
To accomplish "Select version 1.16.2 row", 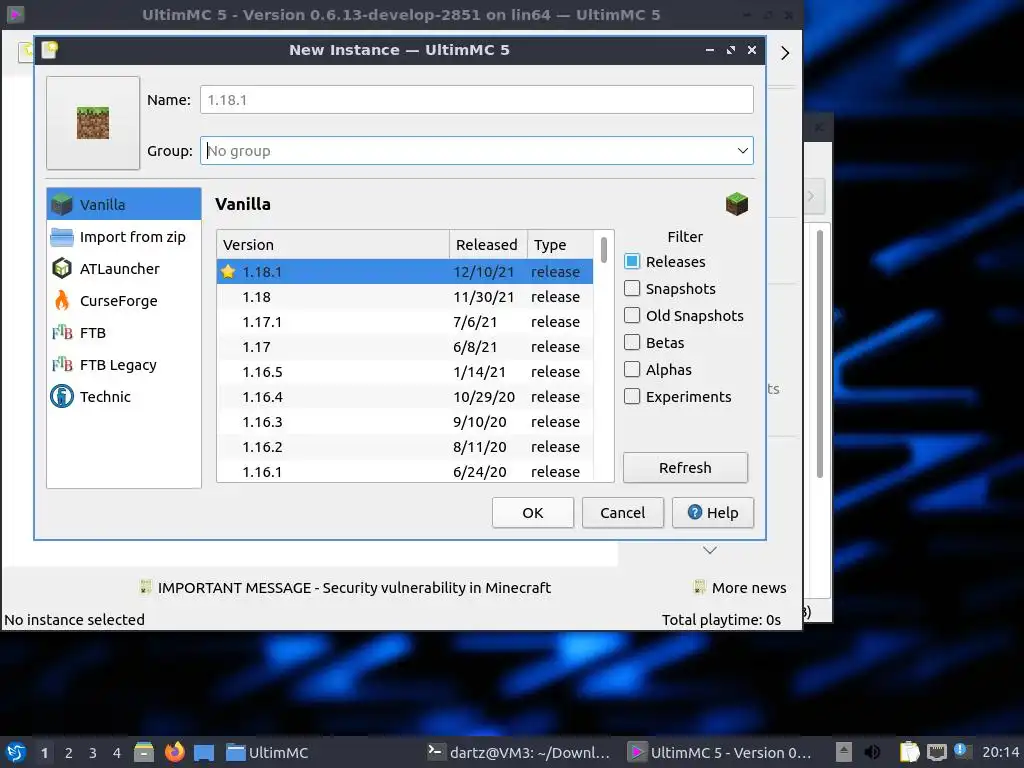I will click(405, 447).
